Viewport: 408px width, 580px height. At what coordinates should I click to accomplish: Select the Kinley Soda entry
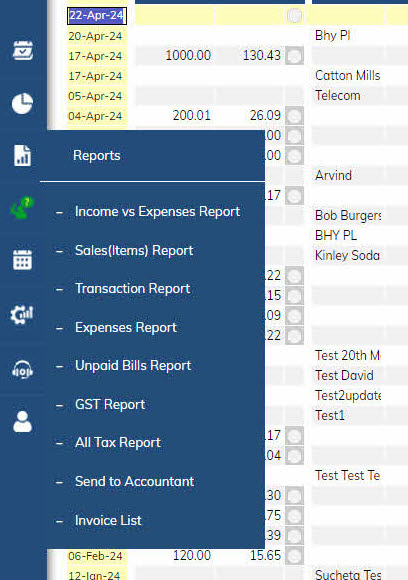[x=347, y=256]
